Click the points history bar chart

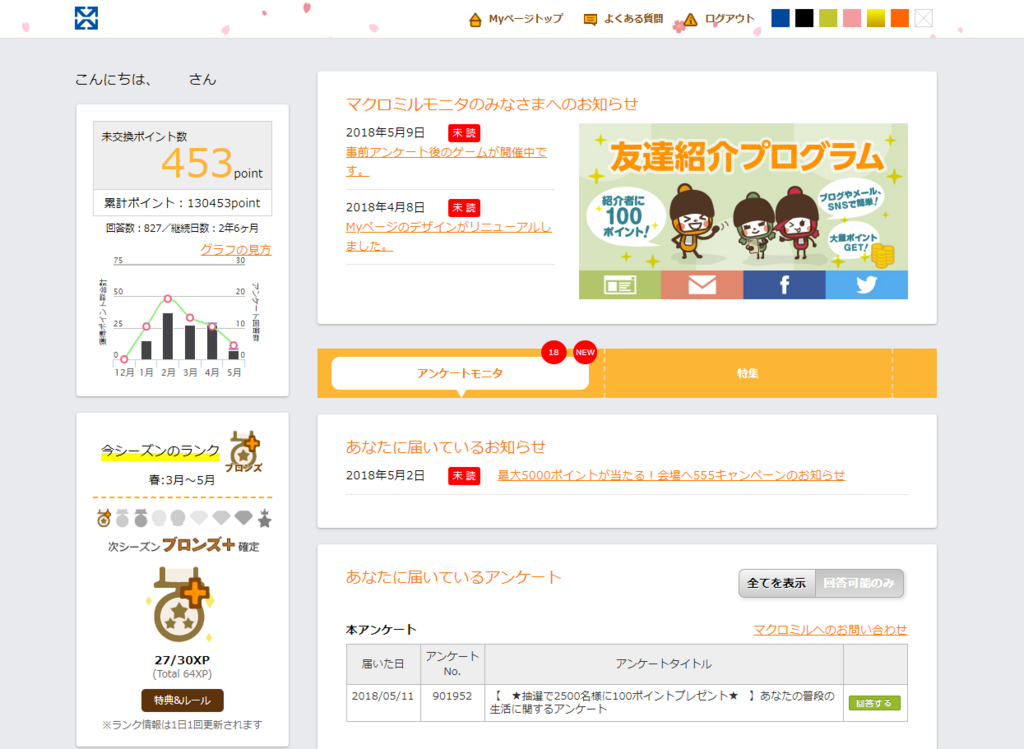coord(180,318)
